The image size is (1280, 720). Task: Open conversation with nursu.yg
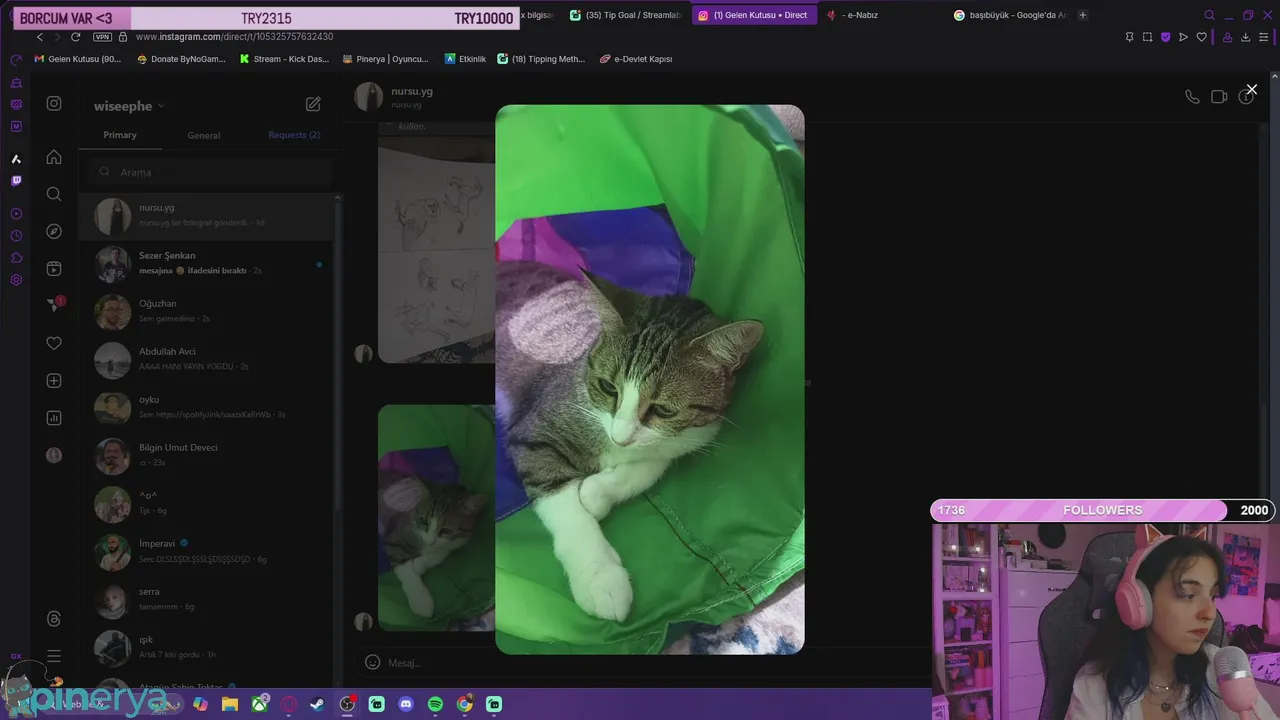206,216
